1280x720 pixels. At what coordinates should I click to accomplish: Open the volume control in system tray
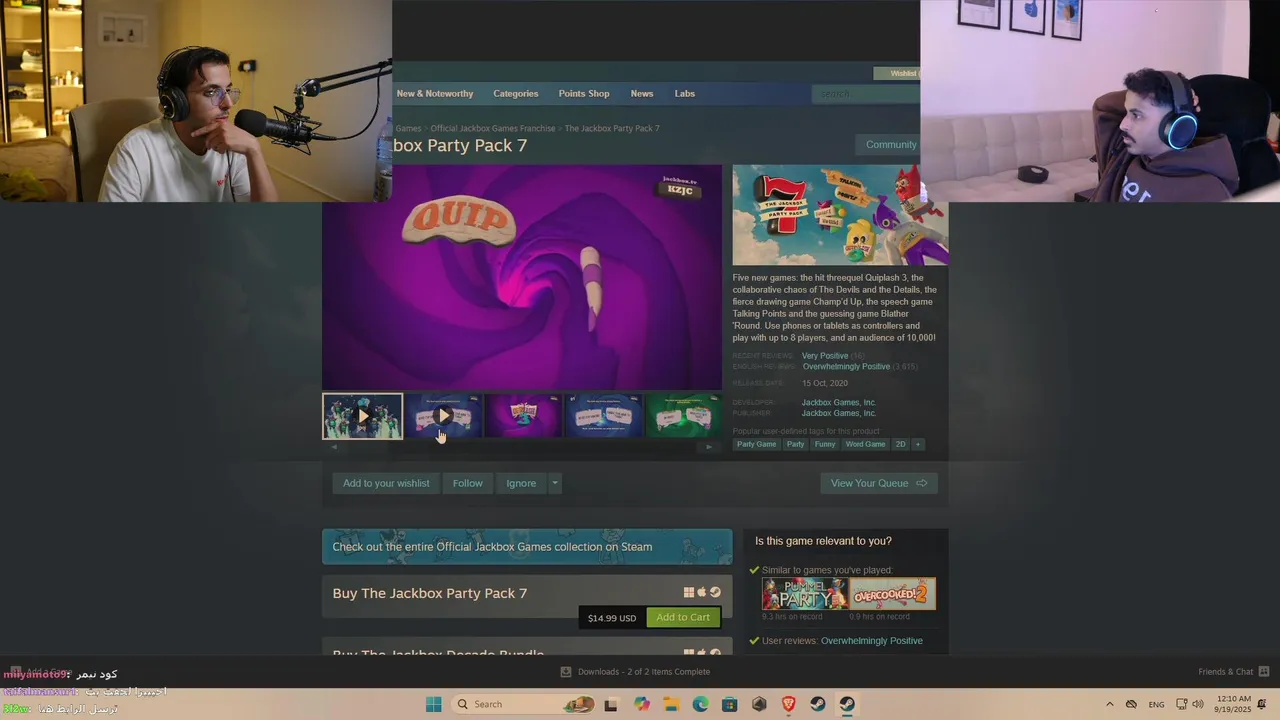point(1198,704)
